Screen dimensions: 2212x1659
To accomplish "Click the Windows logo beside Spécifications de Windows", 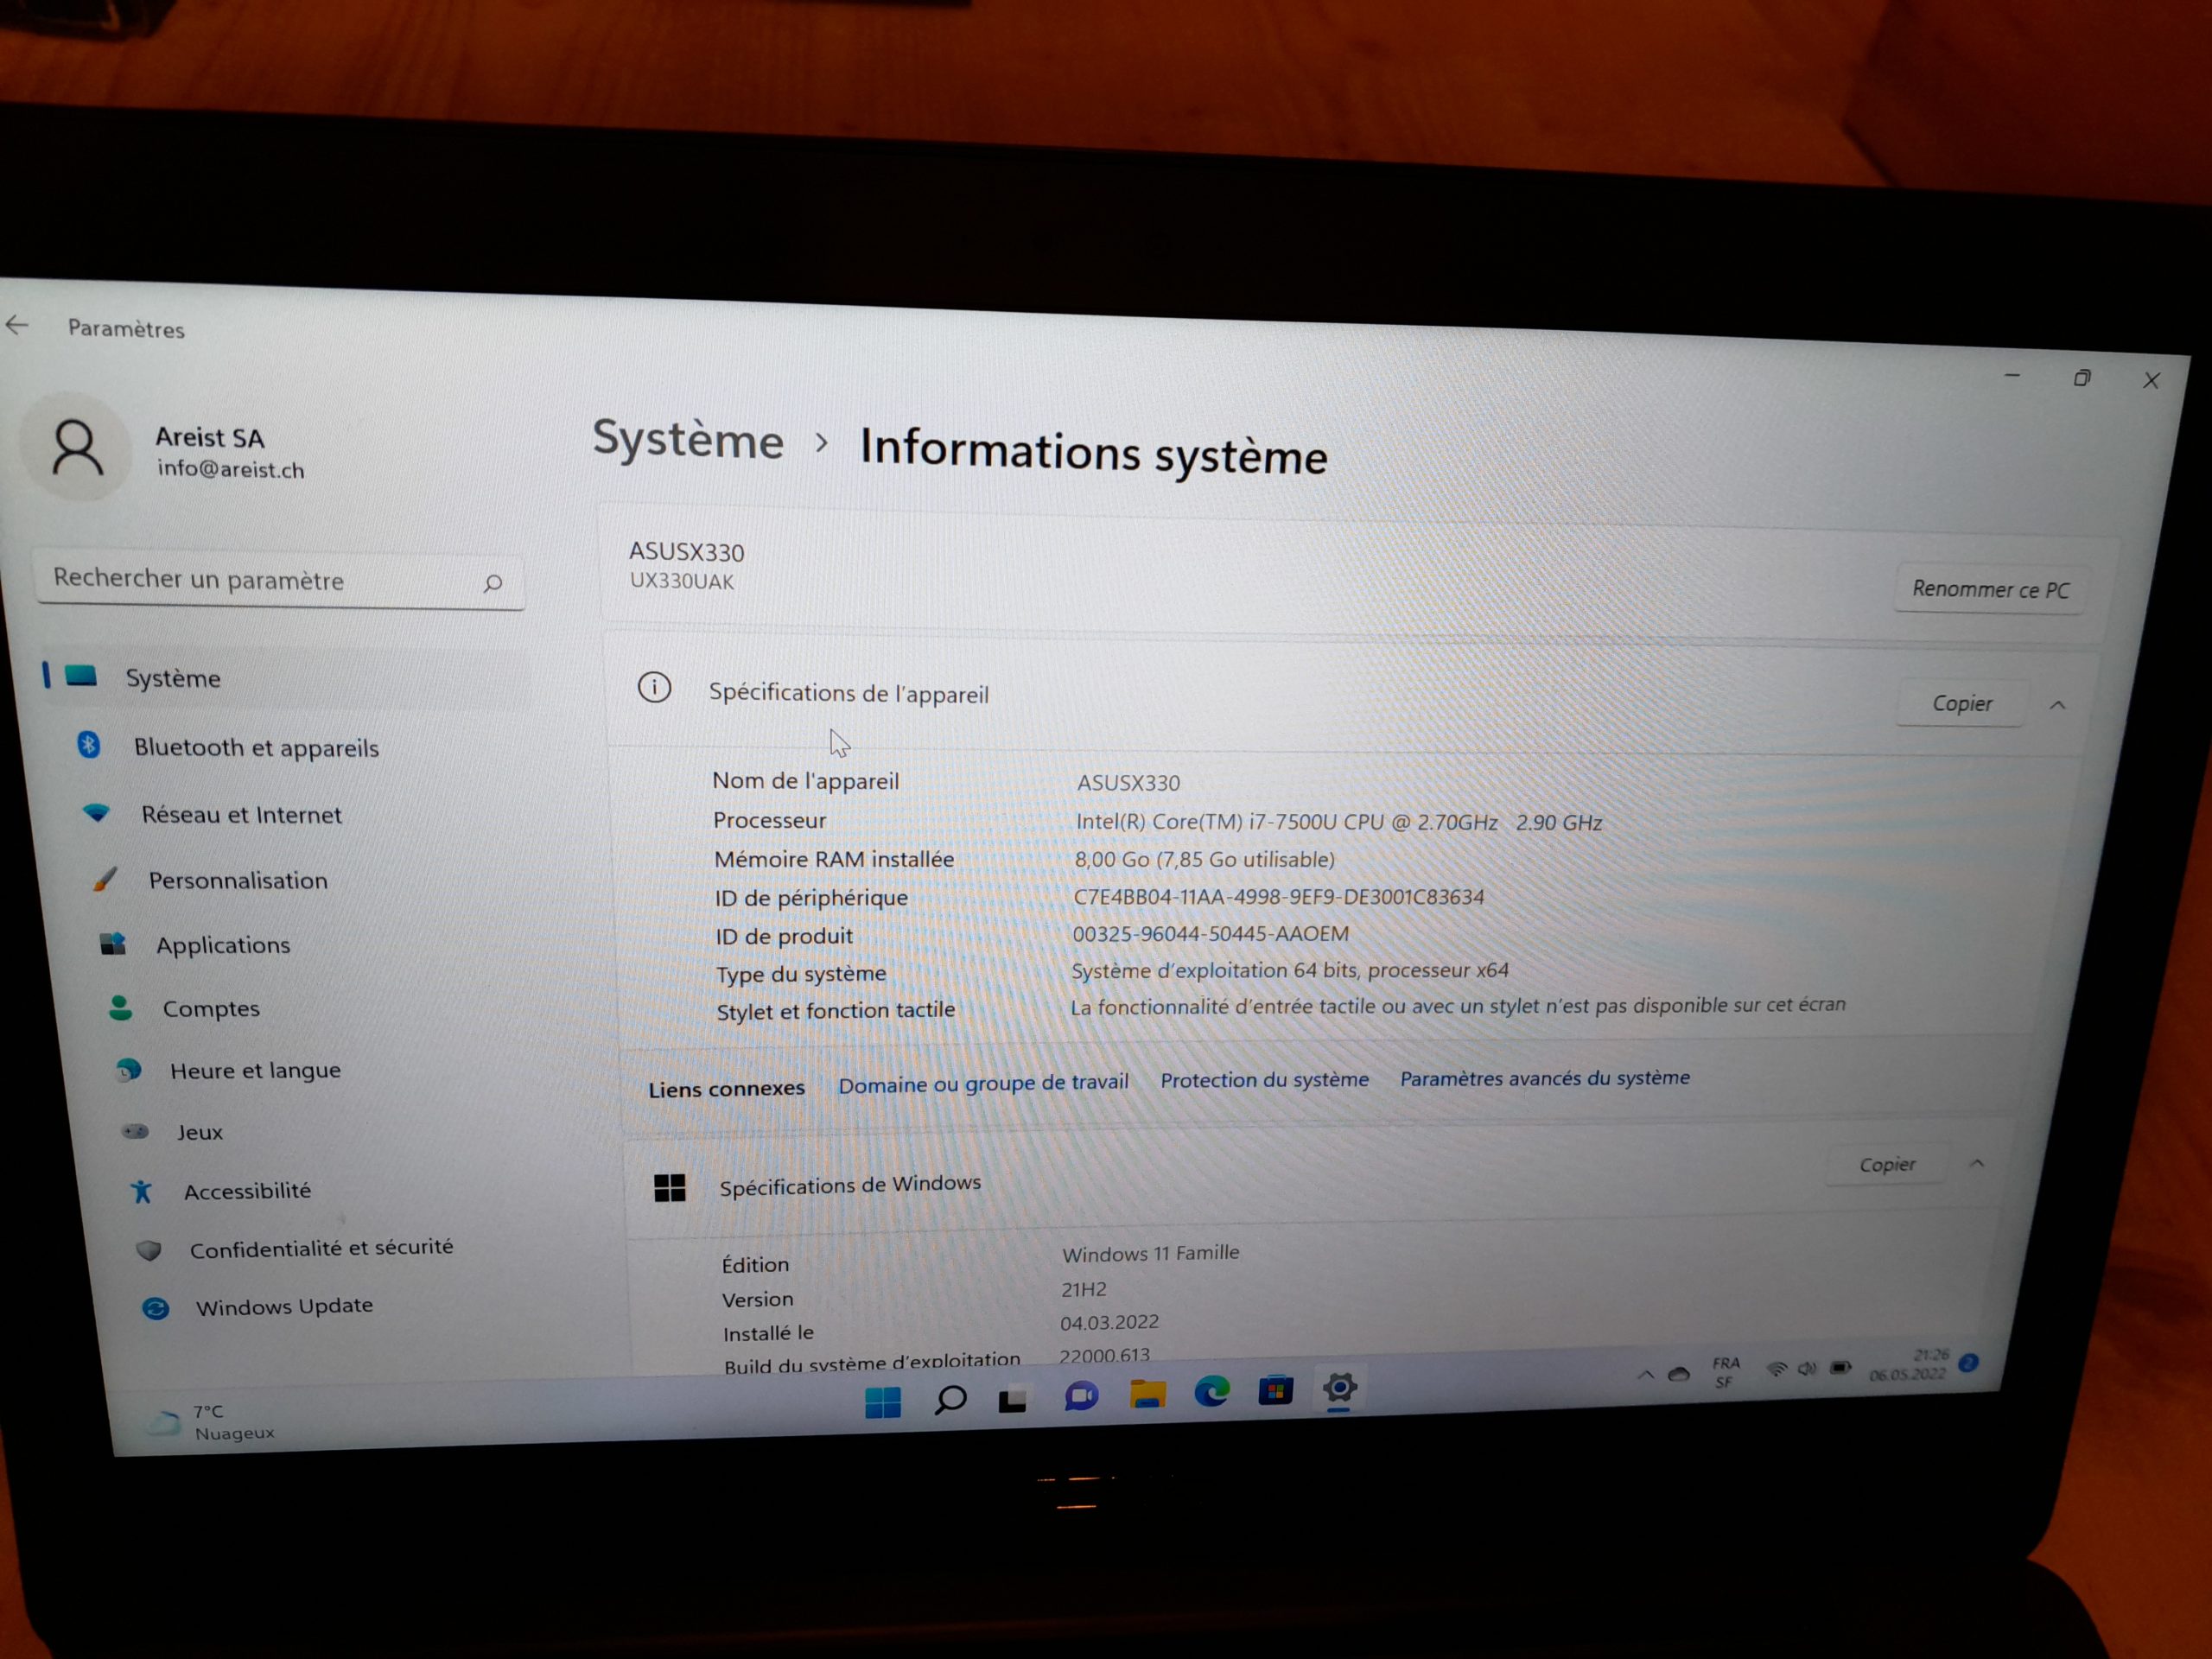I will click(x=669, y=1187).
